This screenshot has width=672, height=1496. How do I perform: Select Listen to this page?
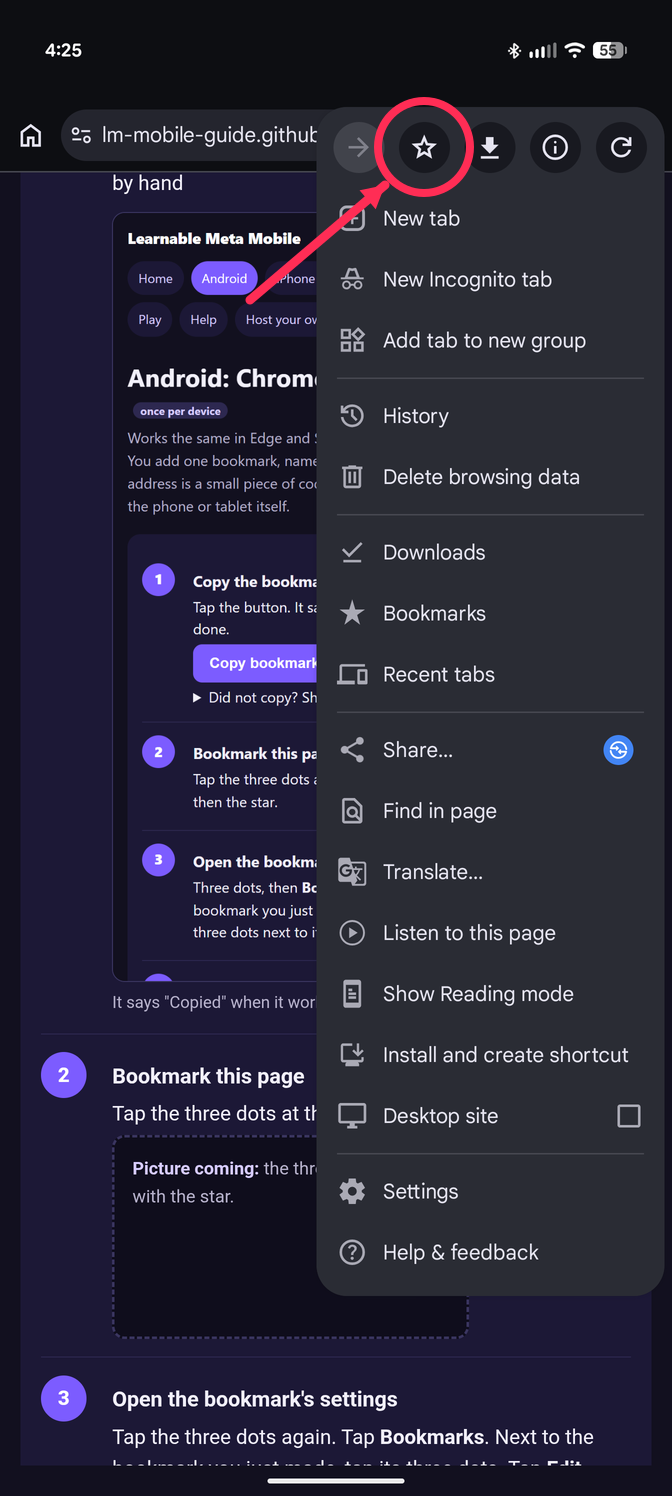coord(490,933)
